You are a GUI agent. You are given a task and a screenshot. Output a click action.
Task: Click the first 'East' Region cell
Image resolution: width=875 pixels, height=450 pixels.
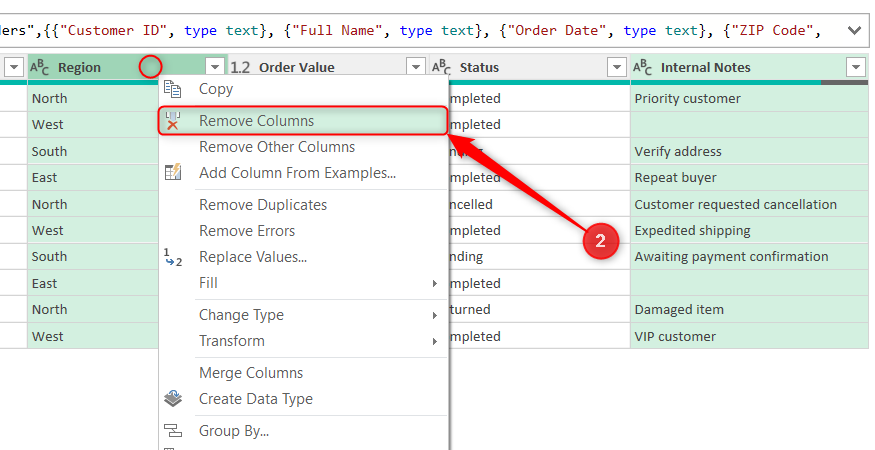pos(93,178)
